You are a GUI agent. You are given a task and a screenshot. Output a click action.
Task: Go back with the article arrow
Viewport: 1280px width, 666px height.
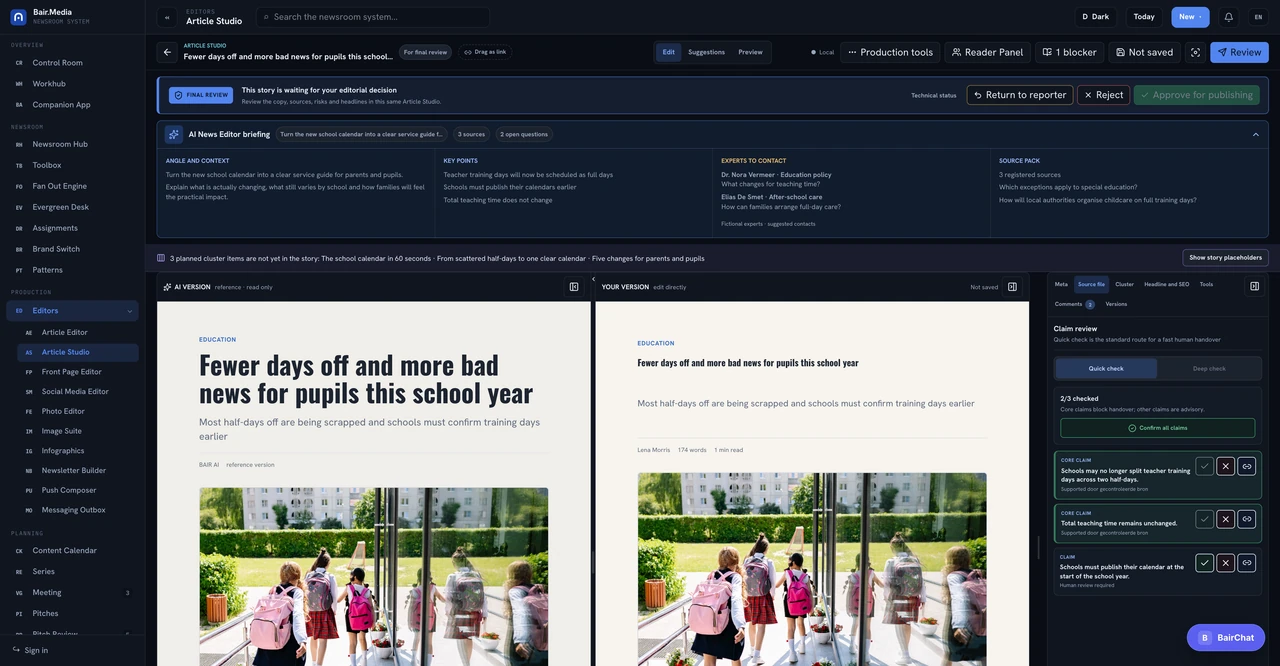coord(167,52)
